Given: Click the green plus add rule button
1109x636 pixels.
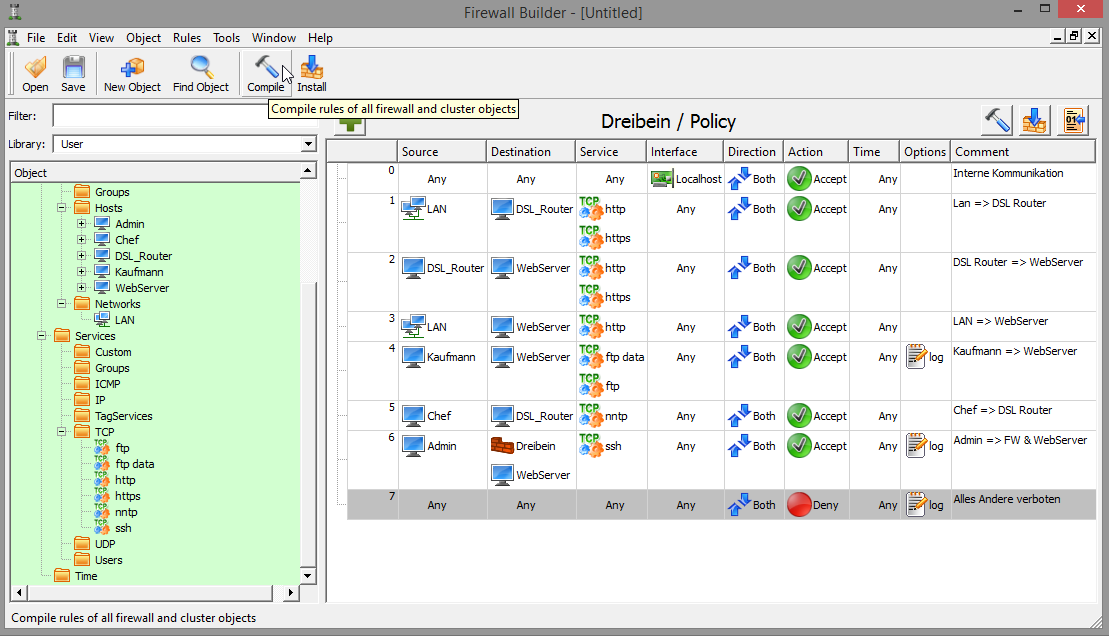Looking at the screenshot, I should [350, 124].
